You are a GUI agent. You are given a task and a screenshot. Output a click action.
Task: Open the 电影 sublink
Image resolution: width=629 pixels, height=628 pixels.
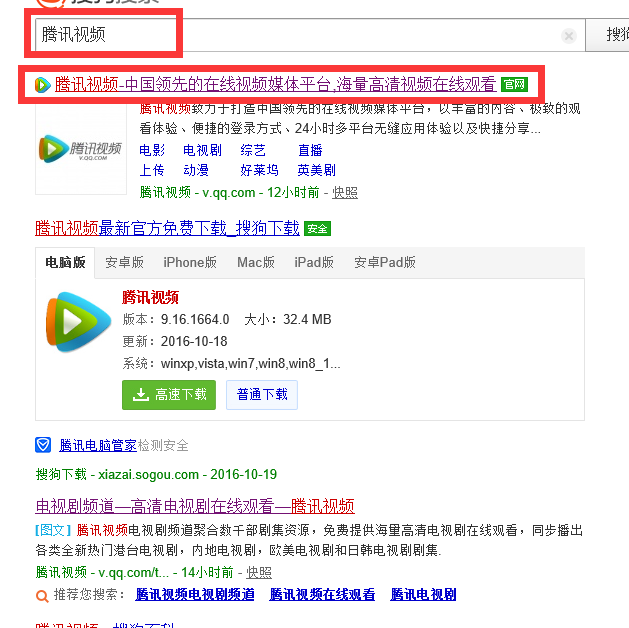pos(152,150)
